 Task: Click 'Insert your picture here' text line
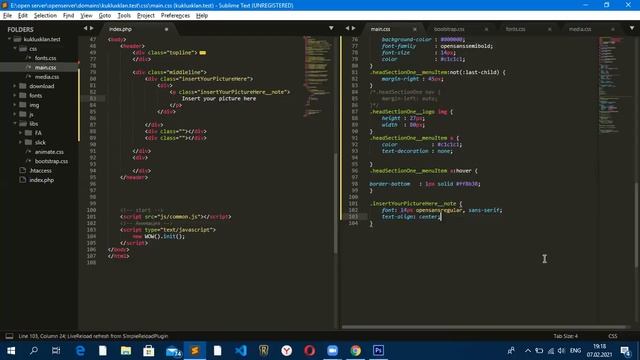(219, 99)
